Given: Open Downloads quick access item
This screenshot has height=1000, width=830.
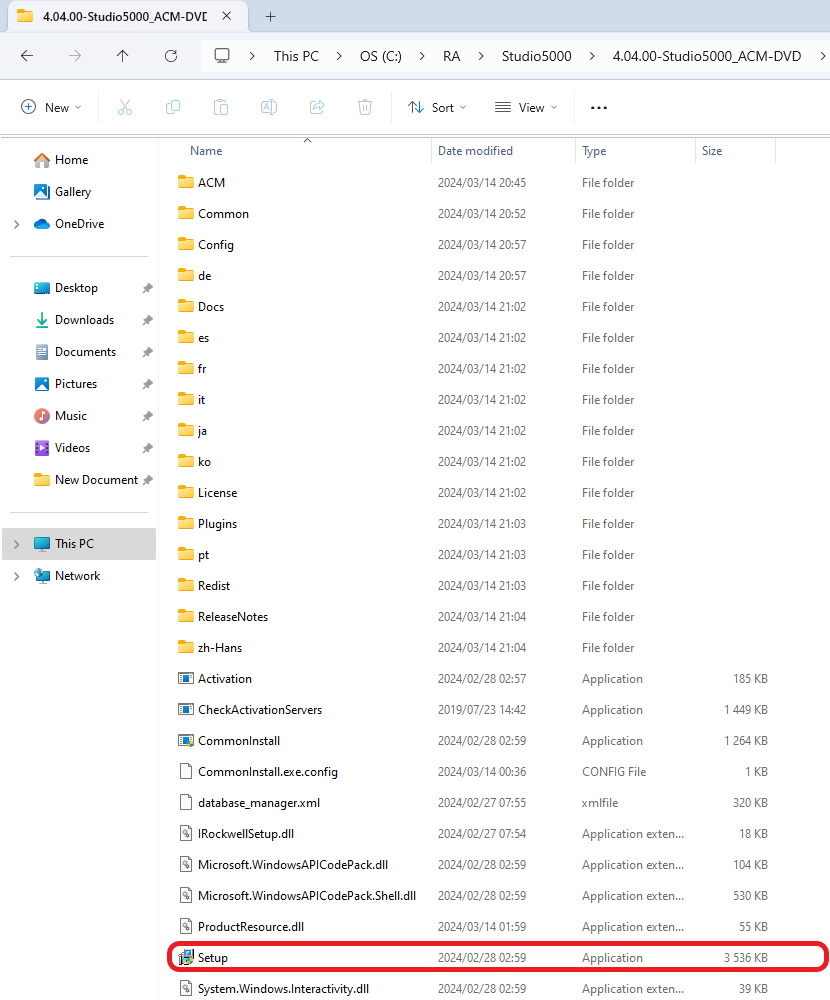Looking at the screenshot, I should tap(84, 320).
